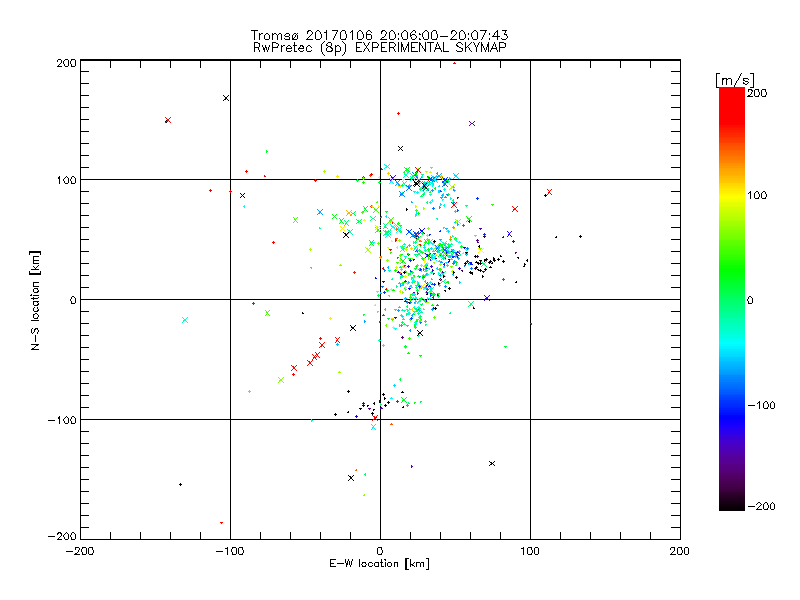The height and width of the screenshot is (600, 800).
Task: Click the red X marker near 110 E-W, 90 N-S
Action: 549,192
